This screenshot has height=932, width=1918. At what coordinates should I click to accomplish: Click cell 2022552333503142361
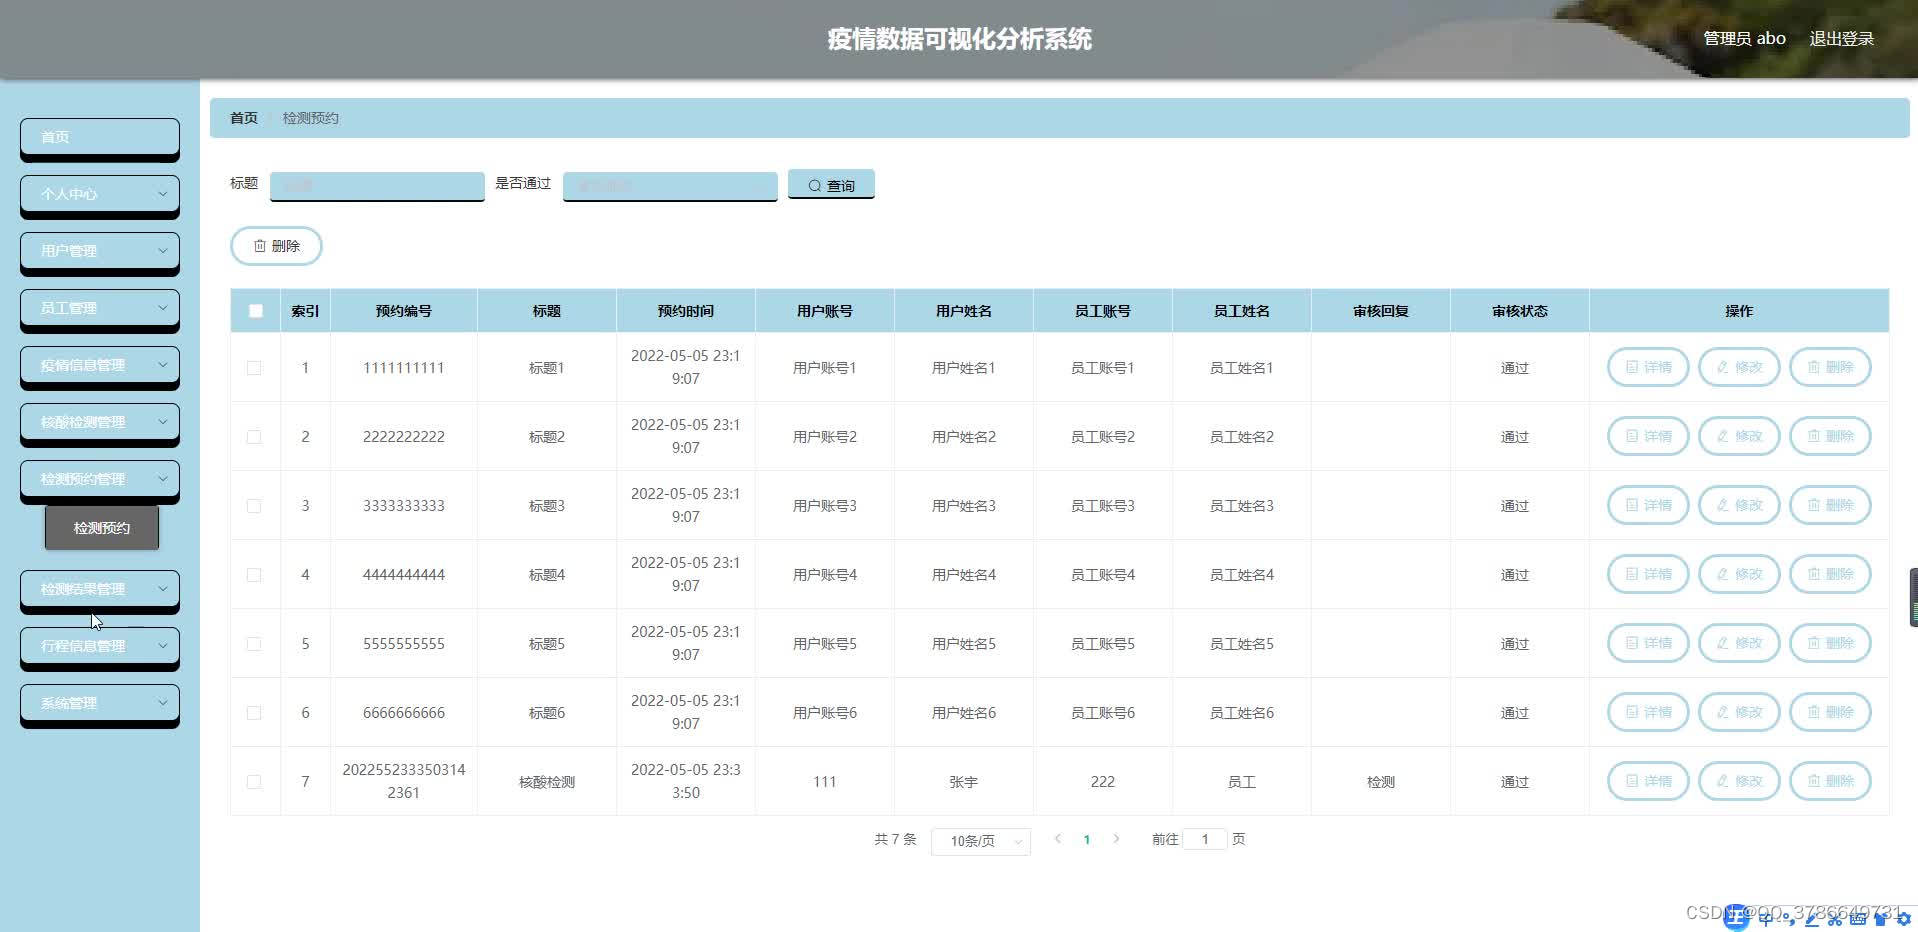click(404, 781)
